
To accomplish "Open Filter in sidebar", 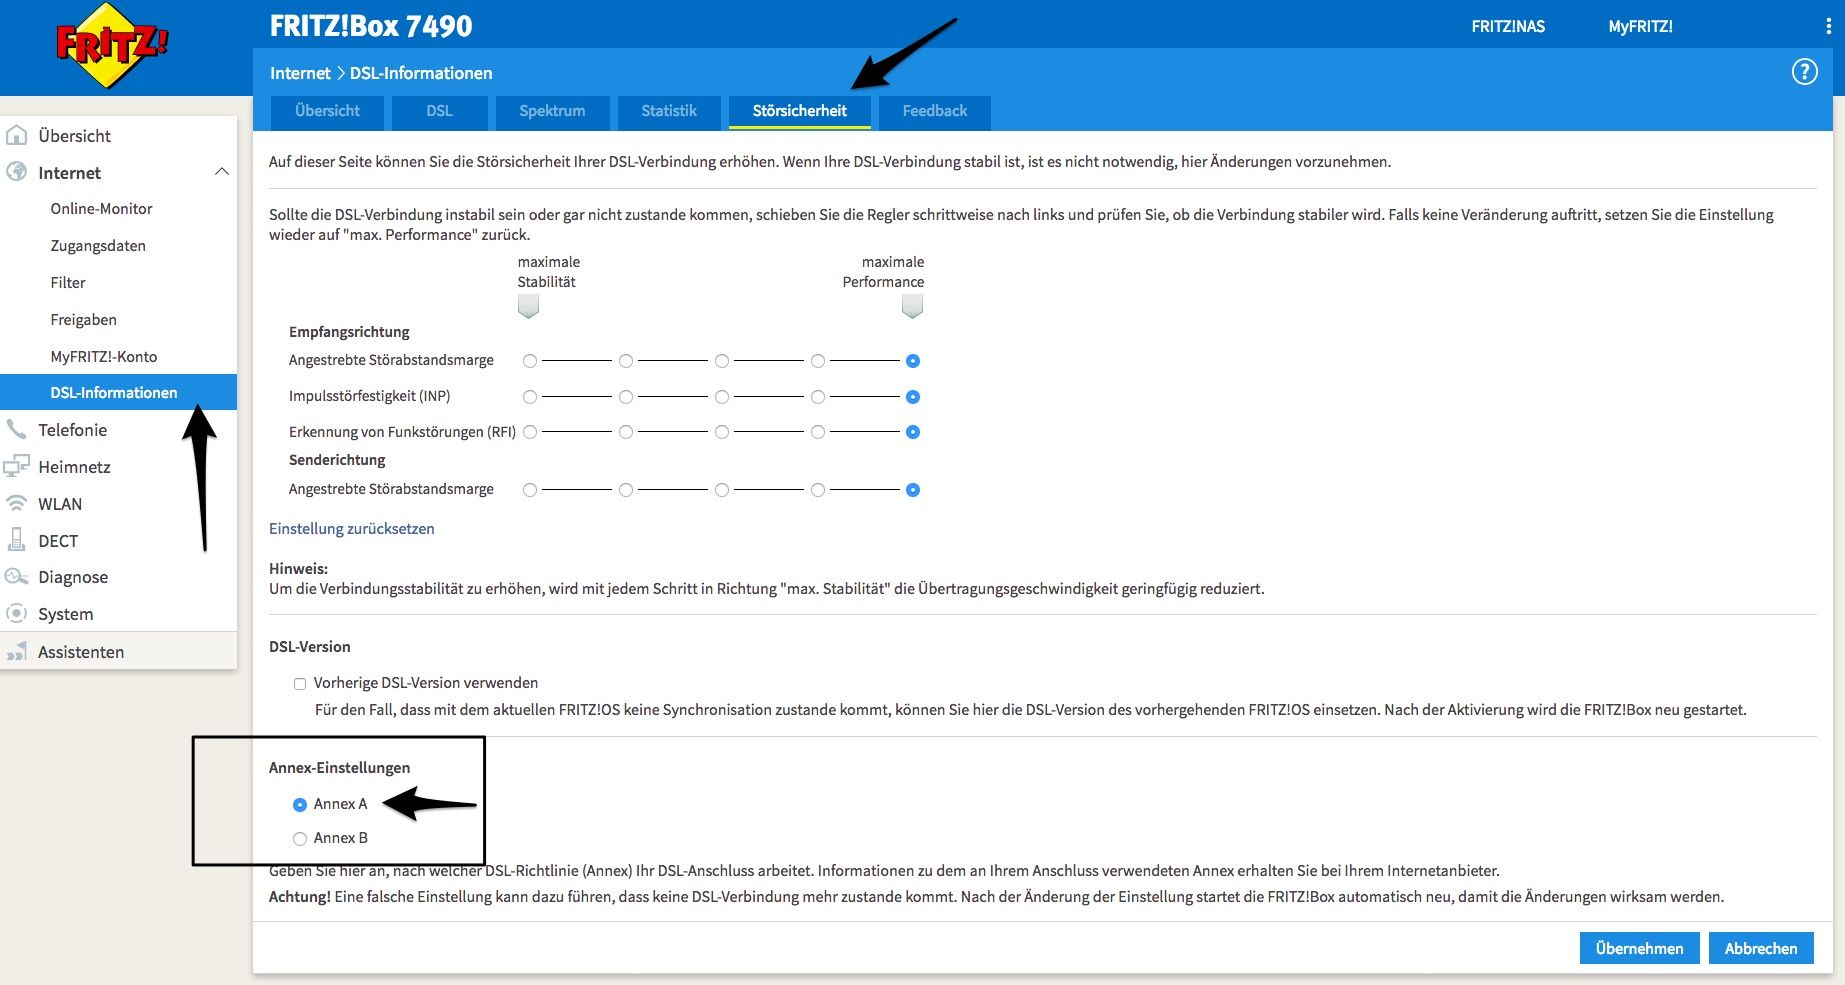I will click(68, 283).
